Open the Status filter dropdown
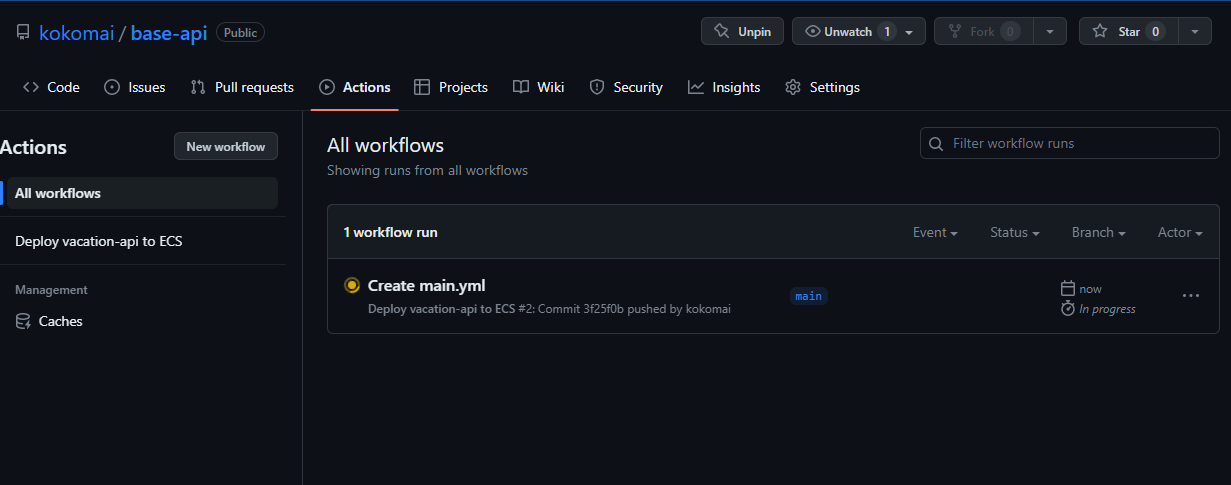The width and height of the screenshot is (1231, 485). (1015, 232)
